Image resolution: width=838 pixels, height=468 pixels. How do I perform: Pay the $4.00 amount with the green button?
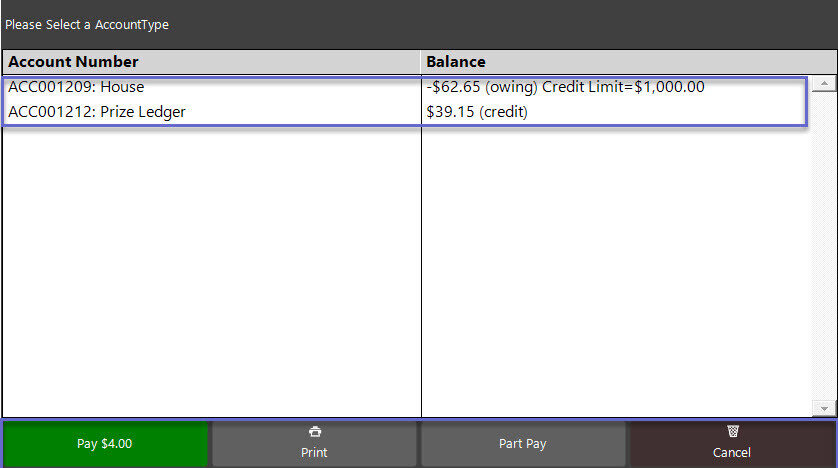pyautogui.click(x=105, y=443)
